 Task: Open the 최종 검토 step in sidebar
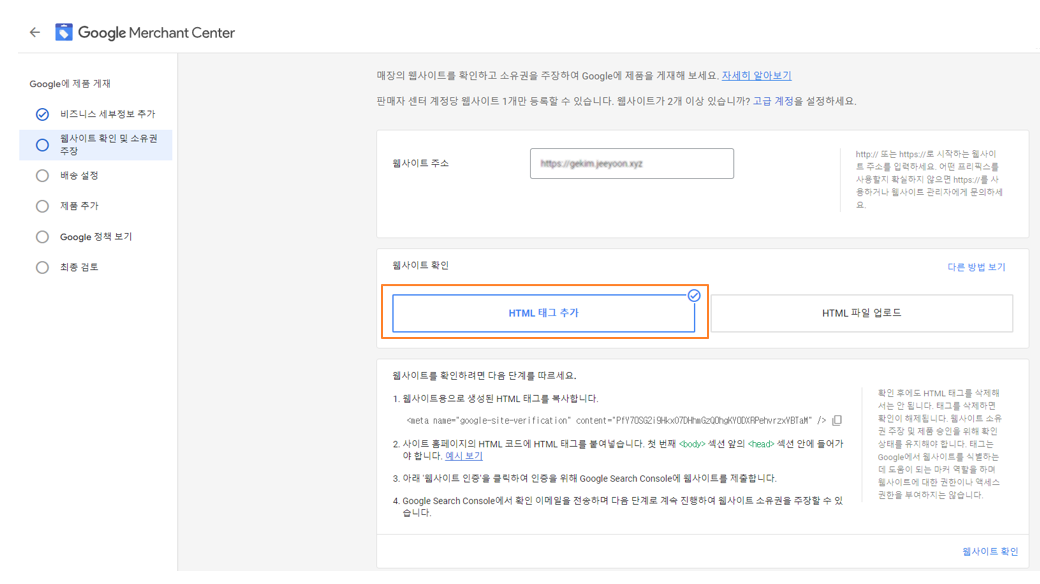79,268
